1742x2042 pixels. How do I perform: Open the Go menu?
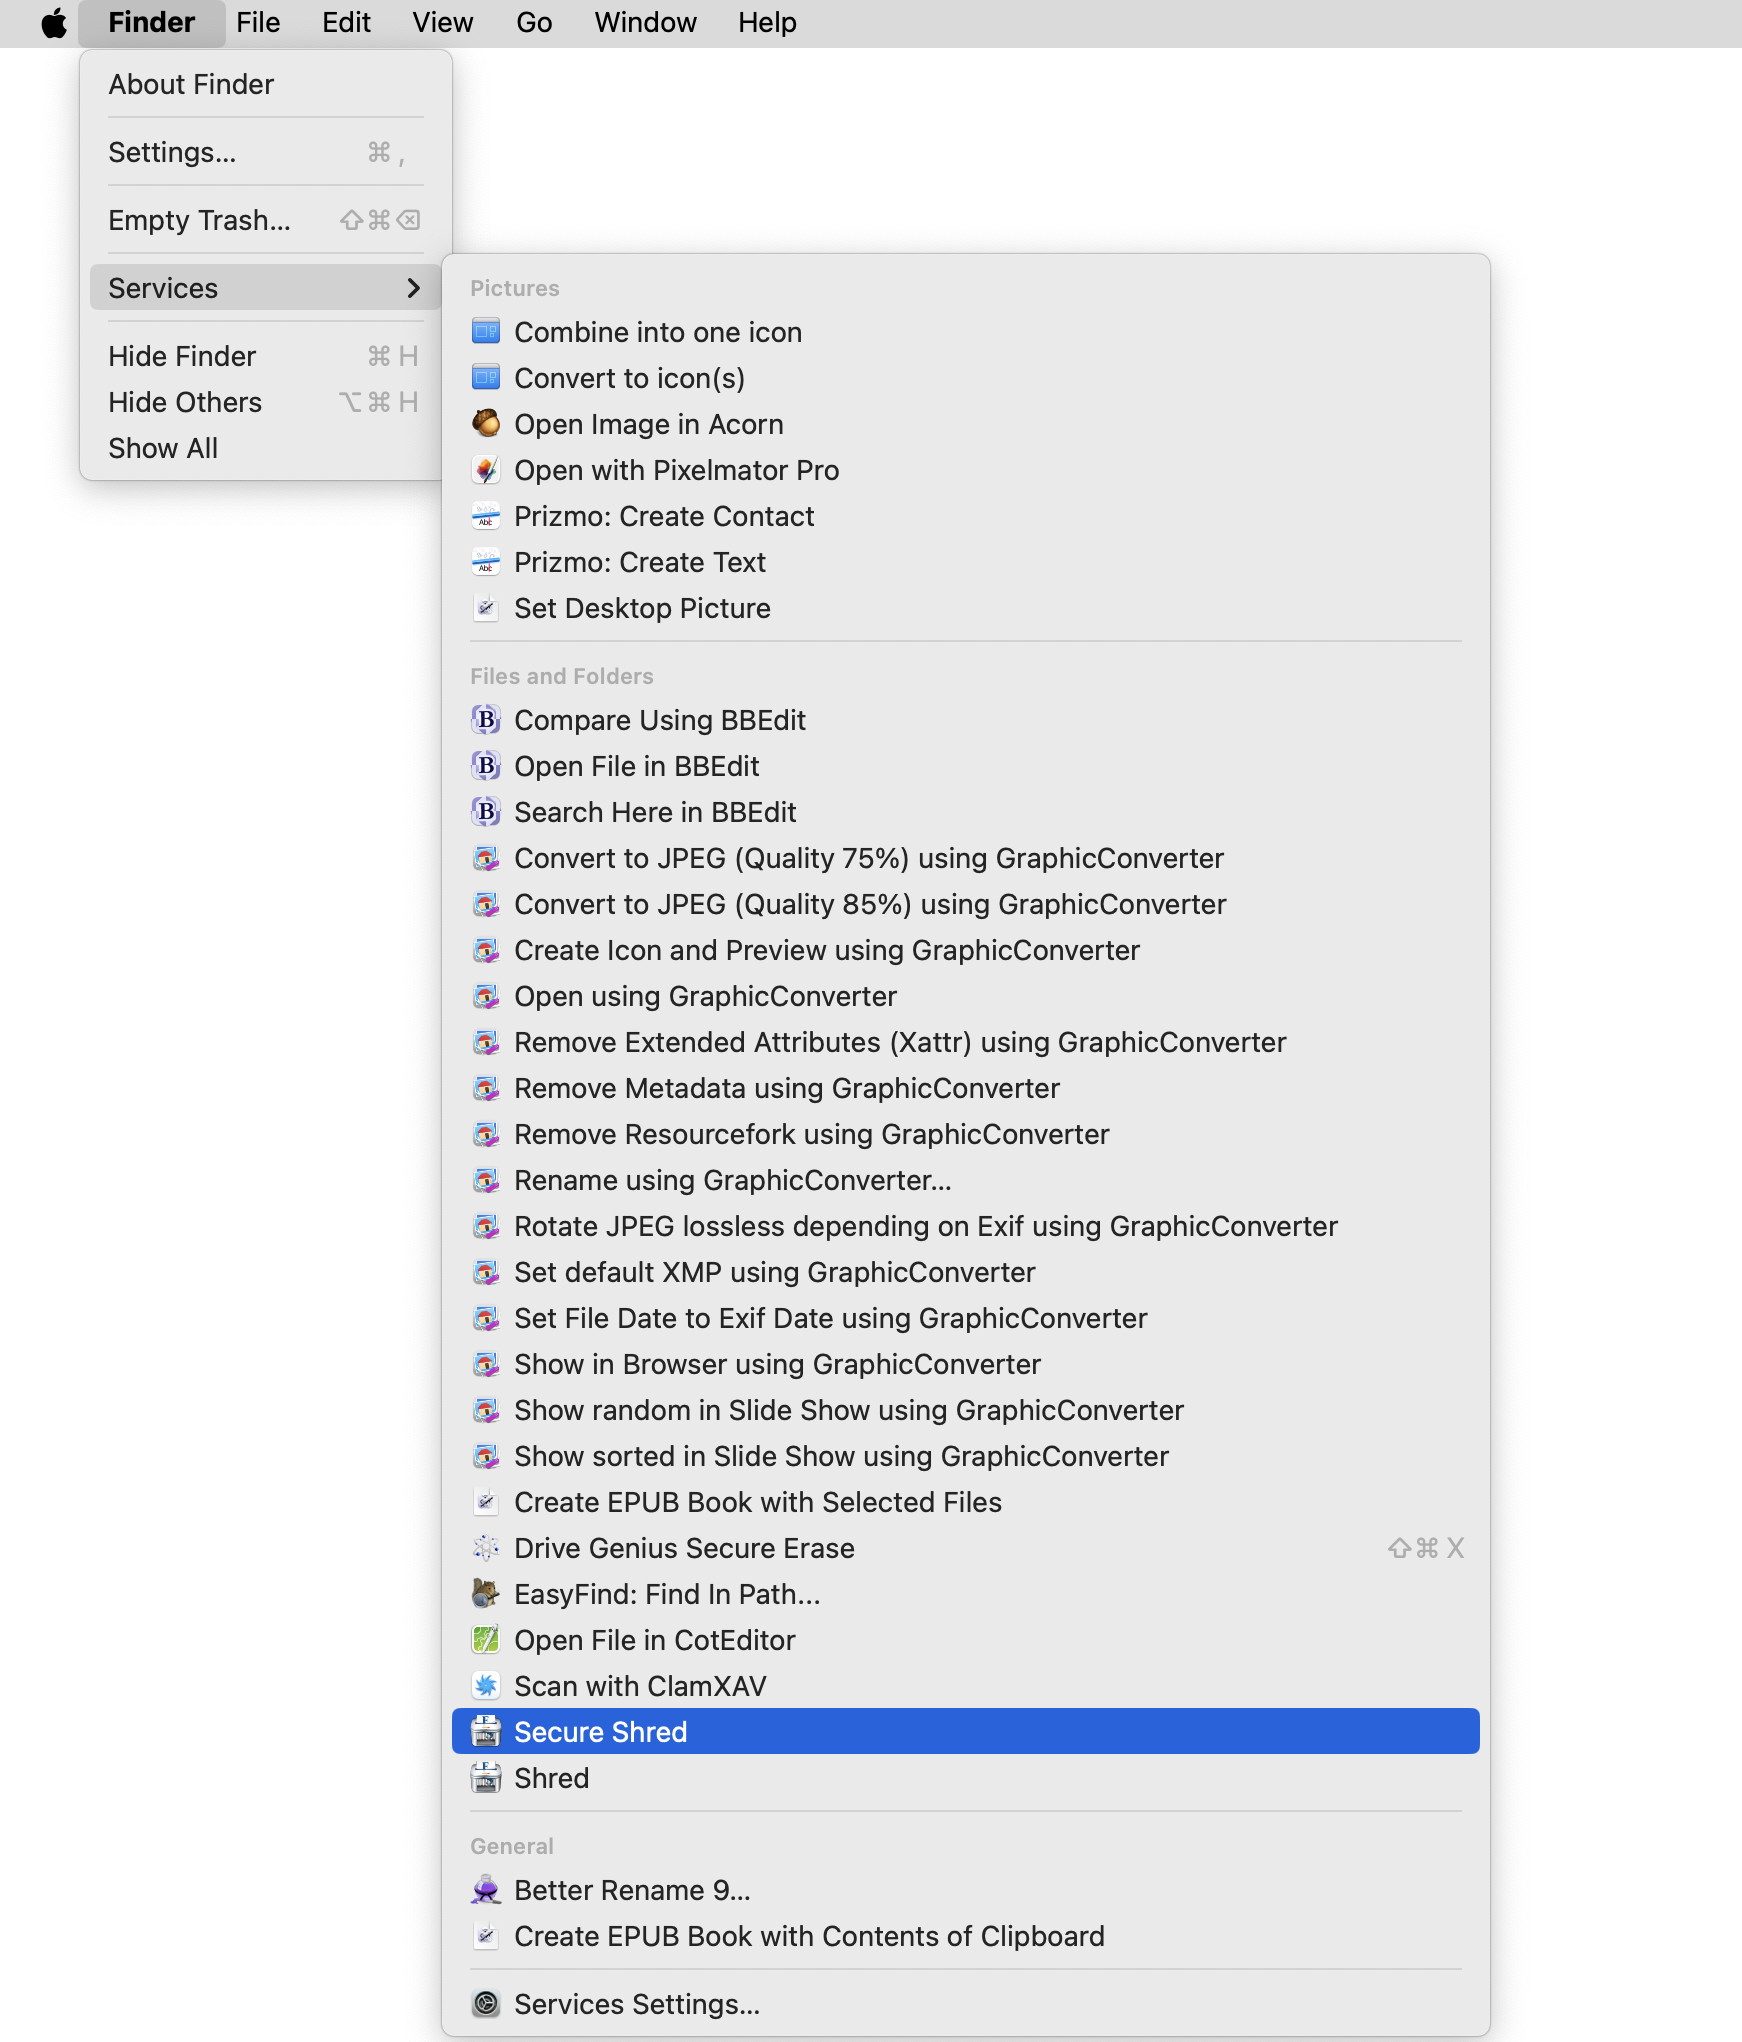(534, 23)
